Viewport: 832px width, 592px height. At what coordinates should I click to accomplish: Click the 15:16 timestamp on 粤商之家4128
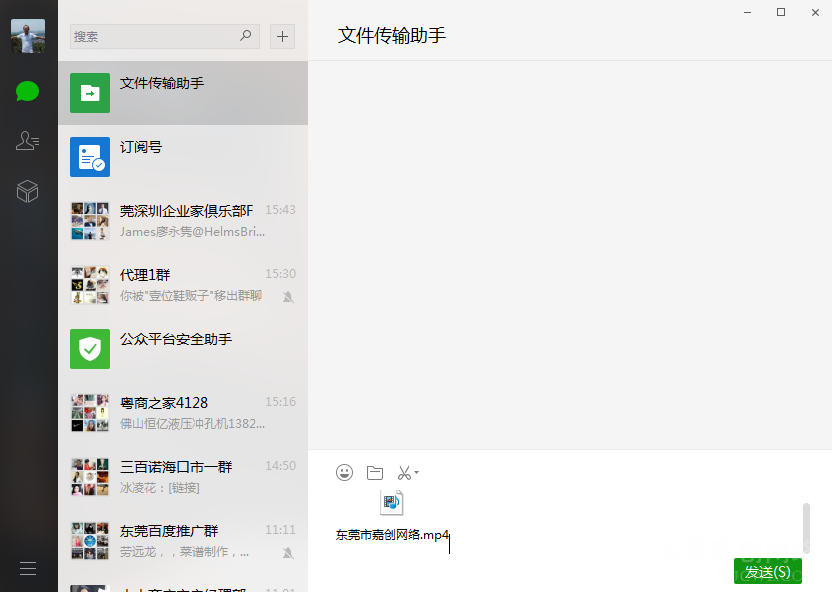point(280,402)
